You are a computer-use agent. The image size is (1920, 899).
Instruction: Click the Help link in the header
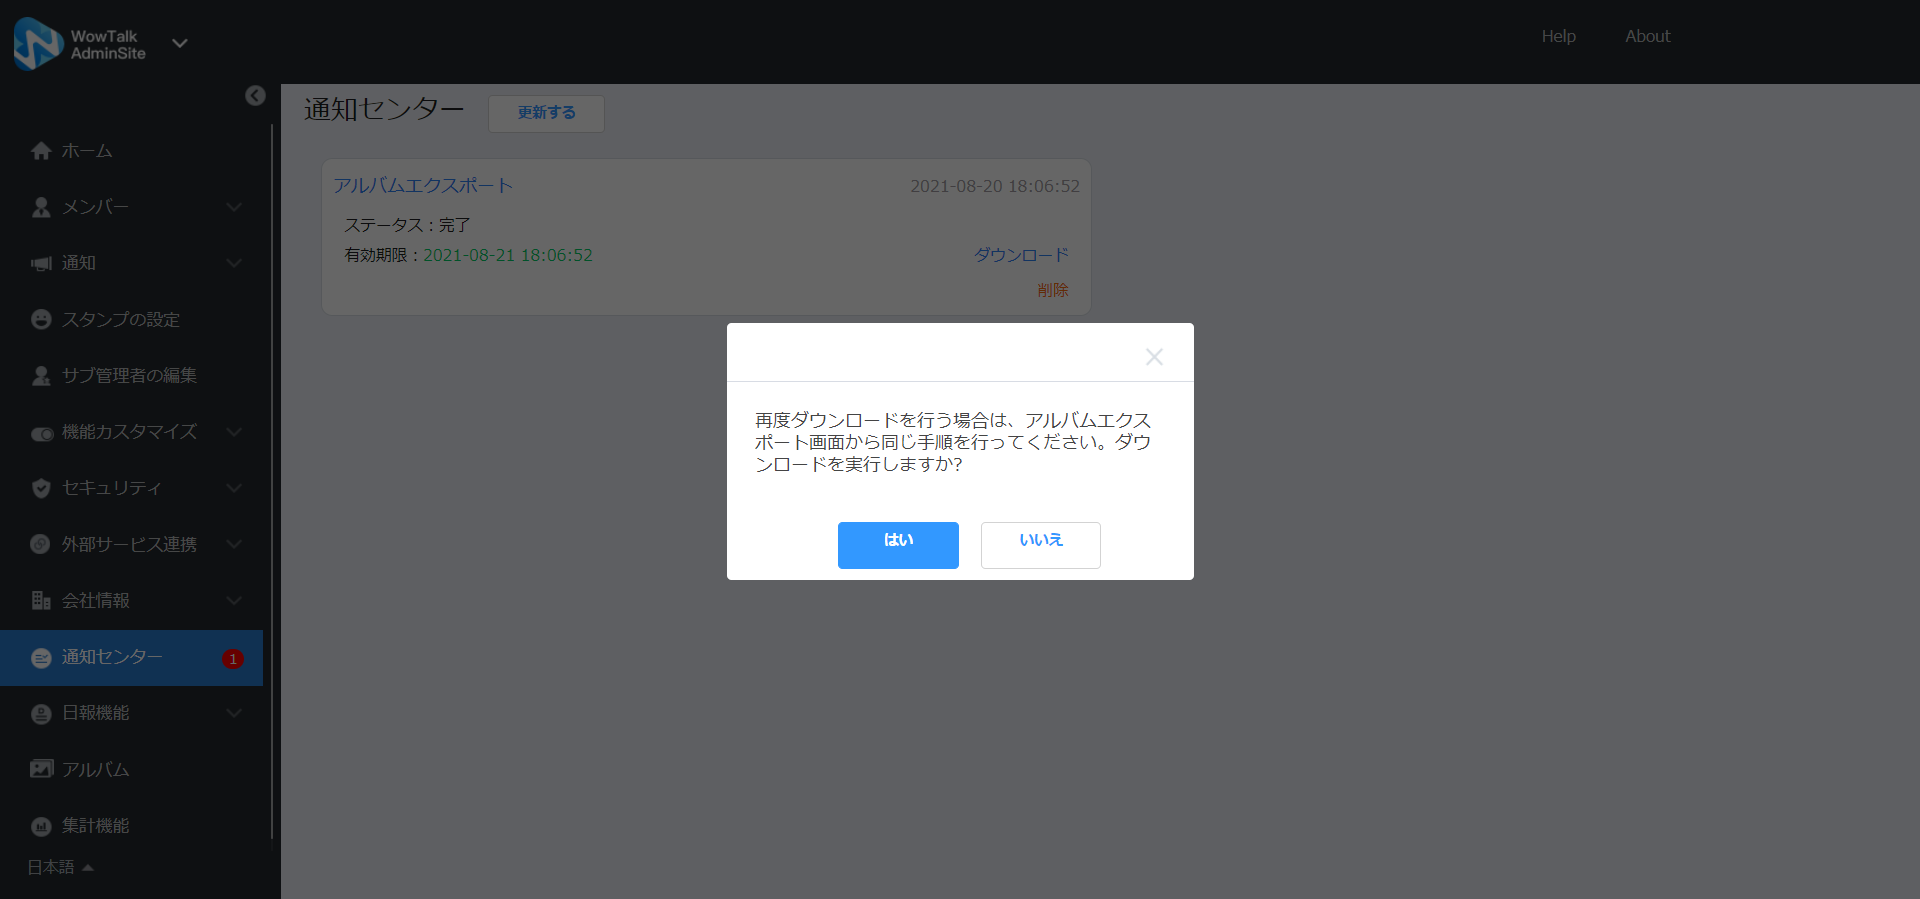coord(1558,36)
